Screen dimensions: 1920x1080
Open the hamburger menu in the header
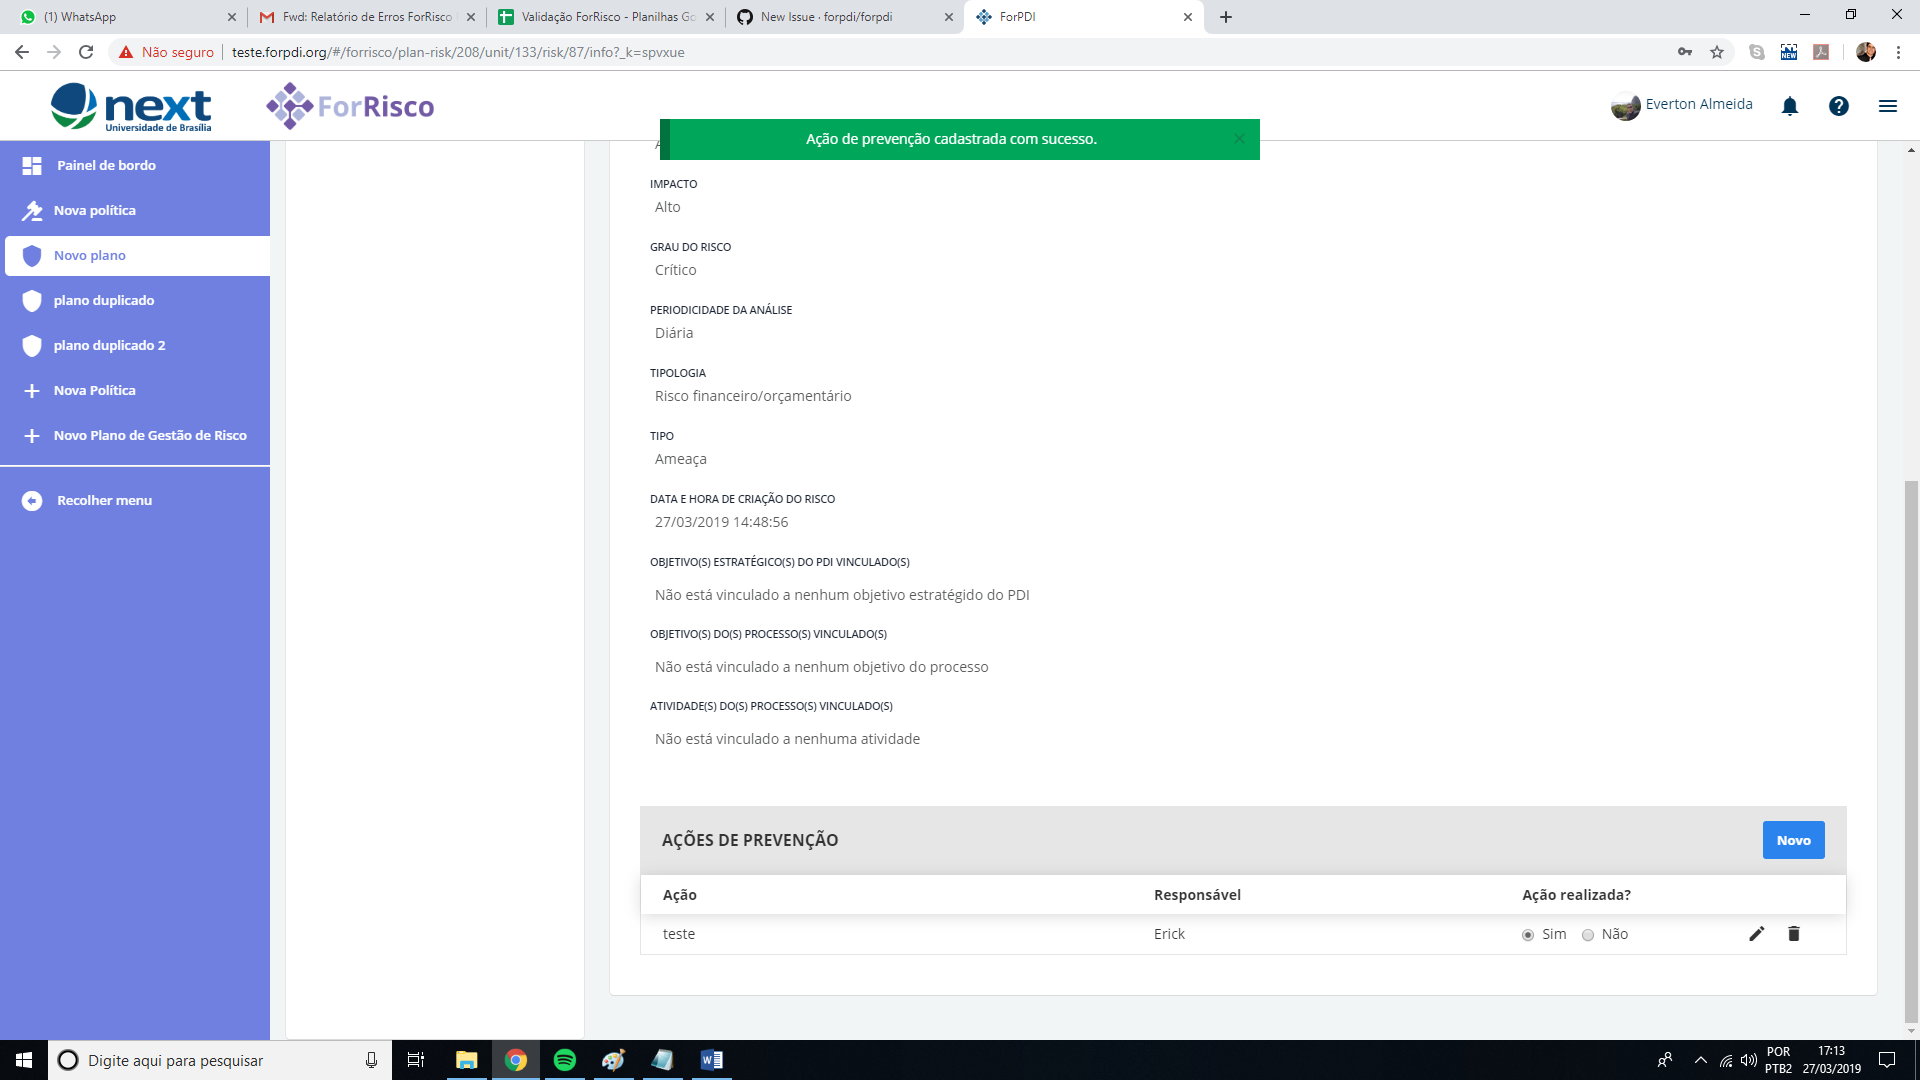[1887, 106]
